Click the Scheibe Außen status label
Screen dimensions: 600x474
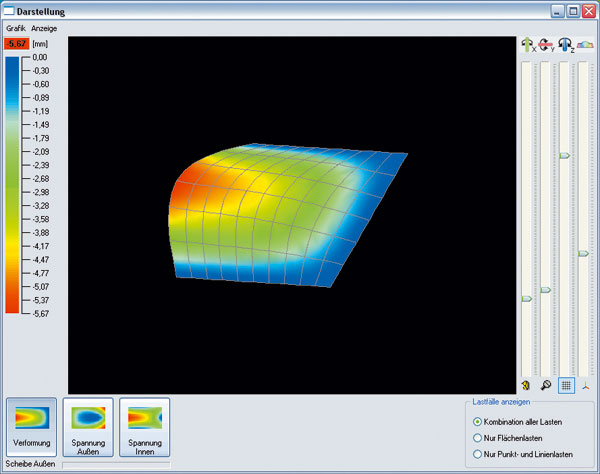coord(31,464)
